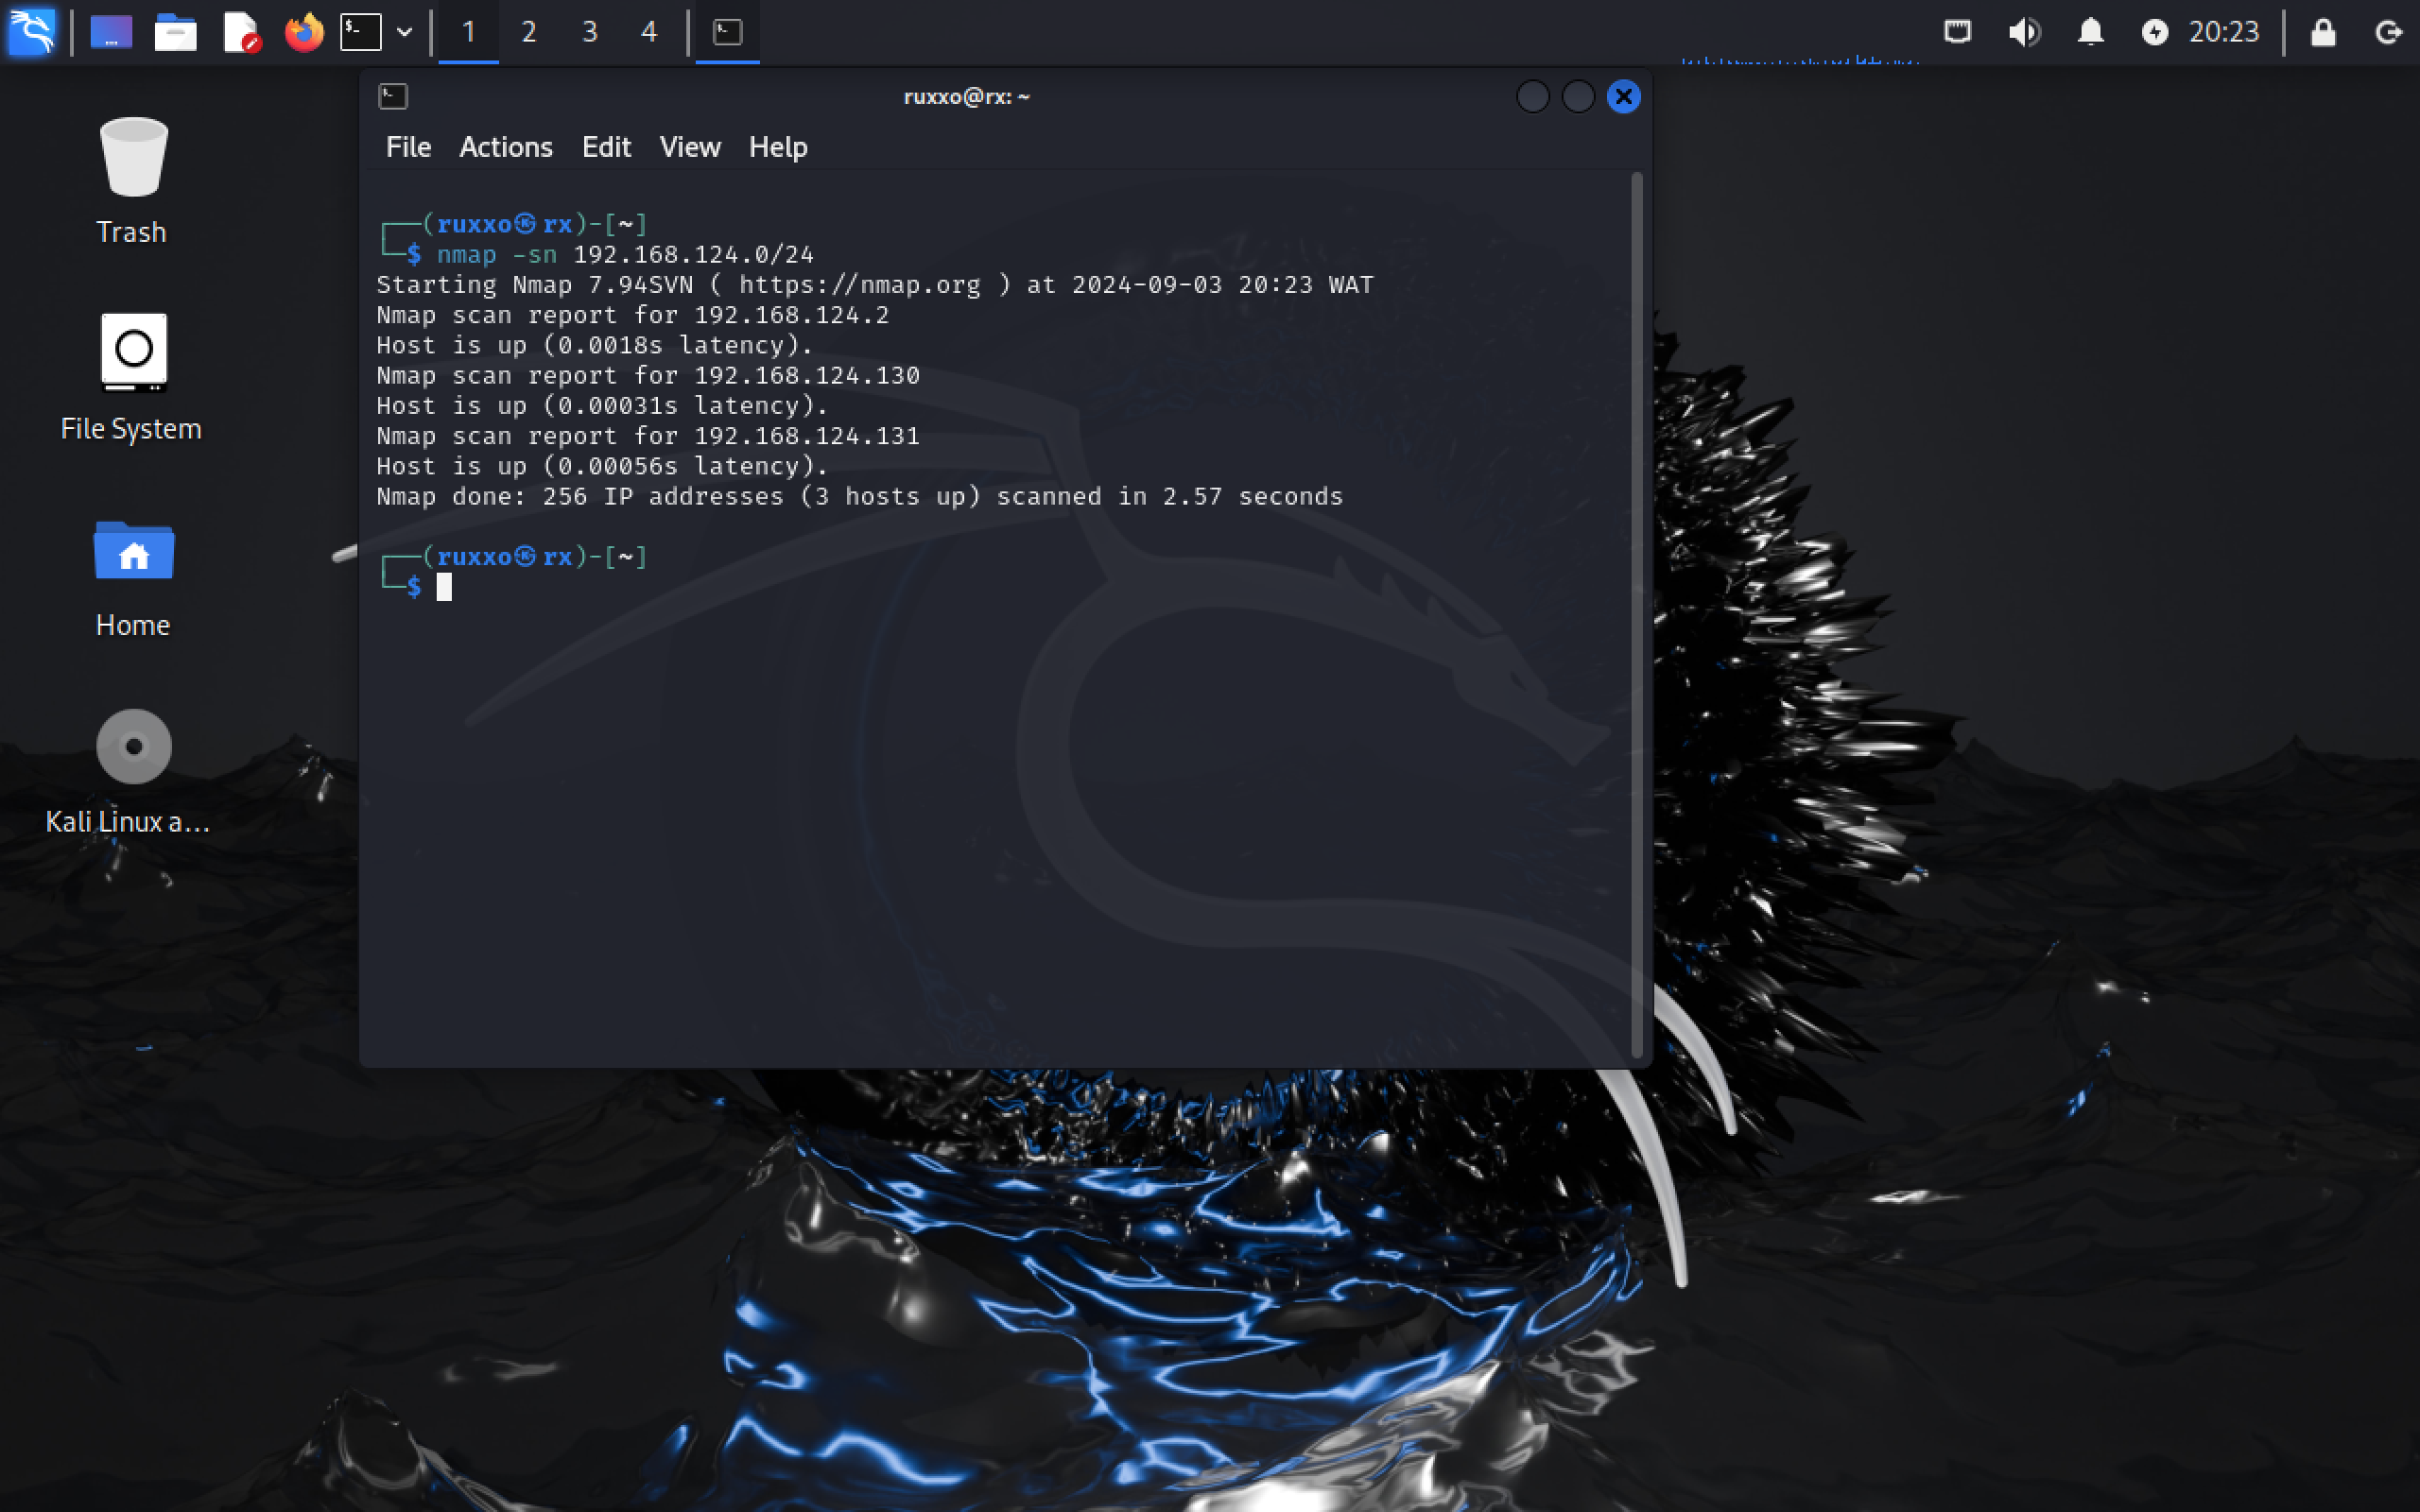
Task: Maximize the terminal window
Action: [1578, 97]
